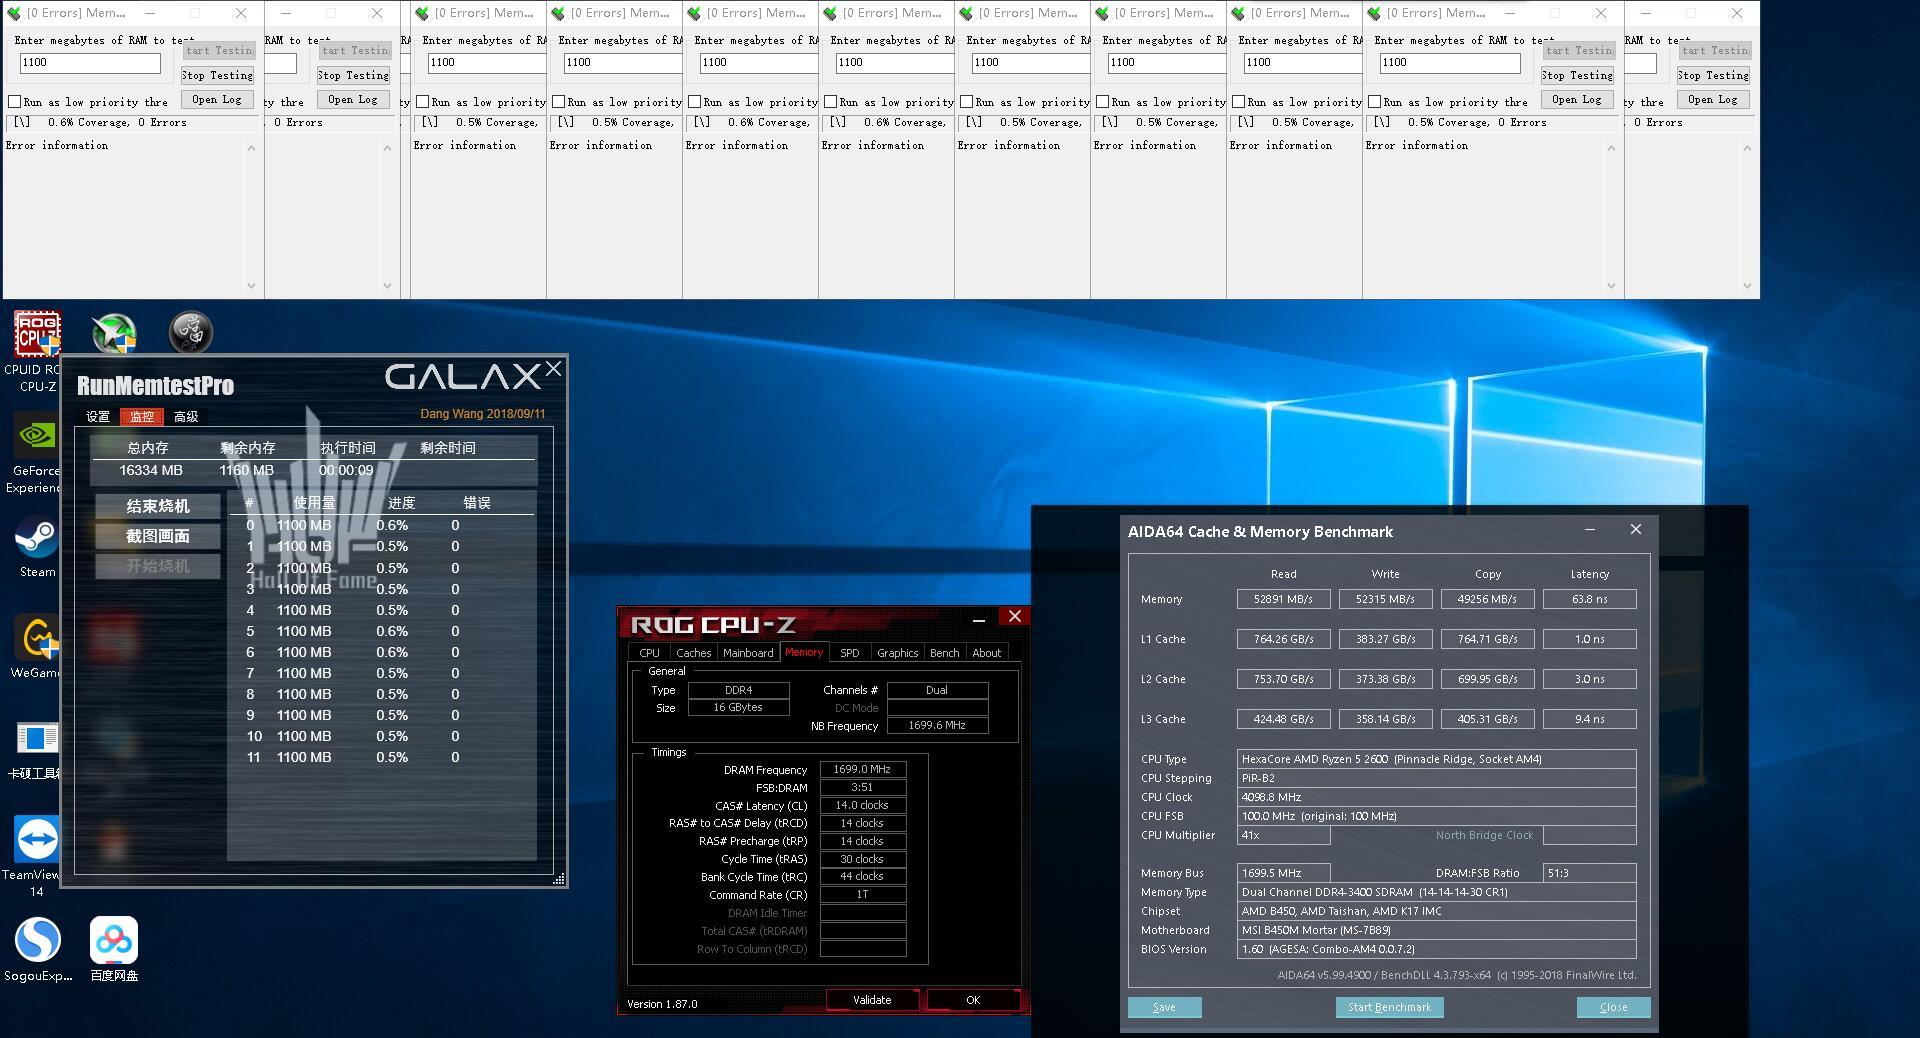Click row 0 in the RunMemtestPro table
Viewport: 1920px width, 1038px height.
(382, 526)
